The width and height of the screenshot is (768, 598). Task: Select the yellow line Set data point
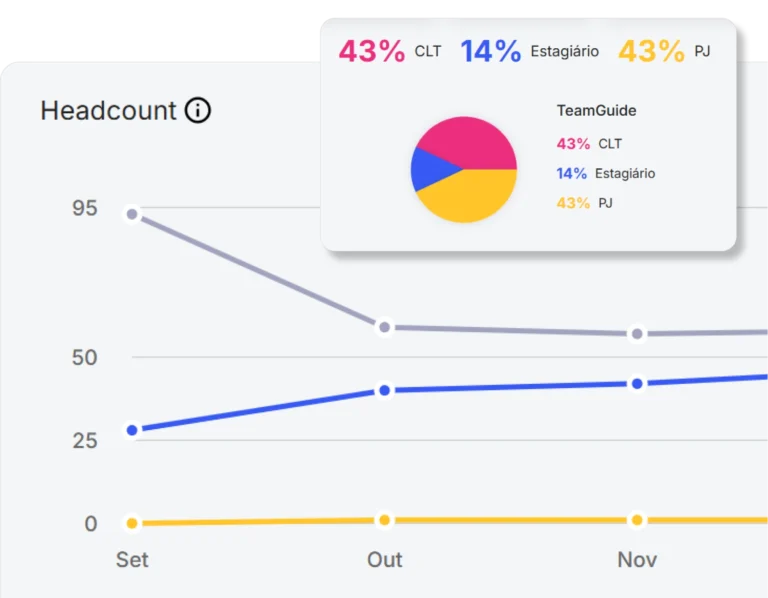tap(132, 523)
